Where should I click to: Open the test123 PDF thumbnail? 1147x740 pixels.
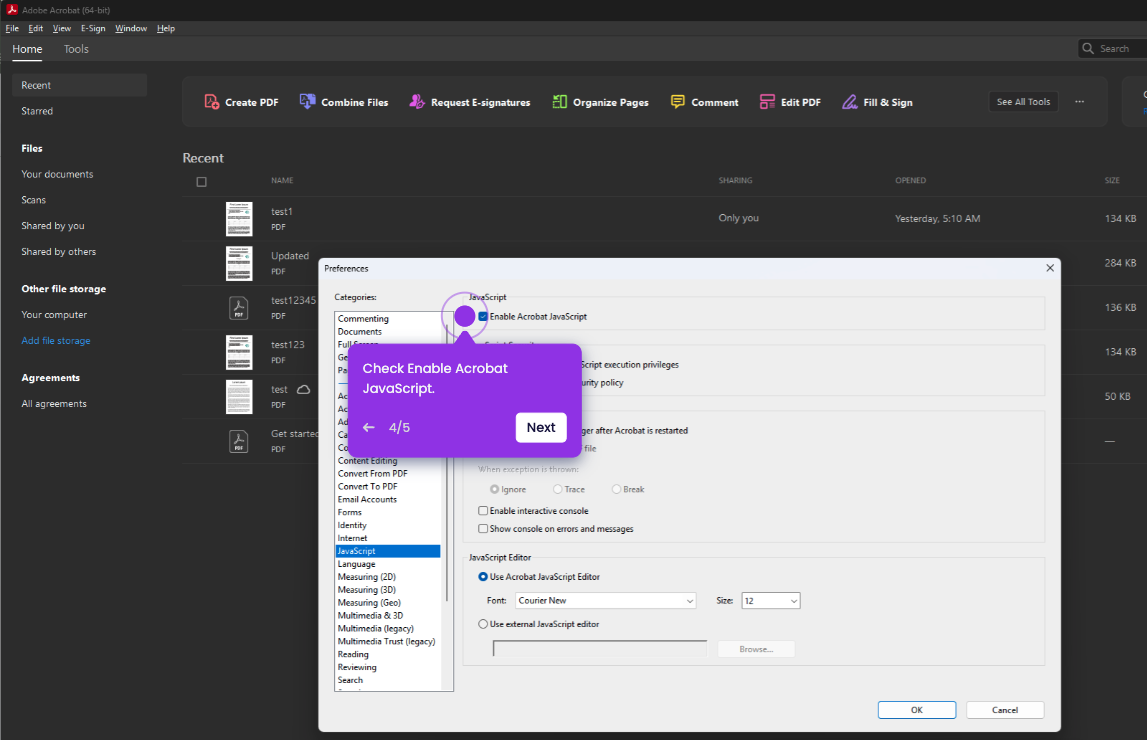click(x=239, y=352)
